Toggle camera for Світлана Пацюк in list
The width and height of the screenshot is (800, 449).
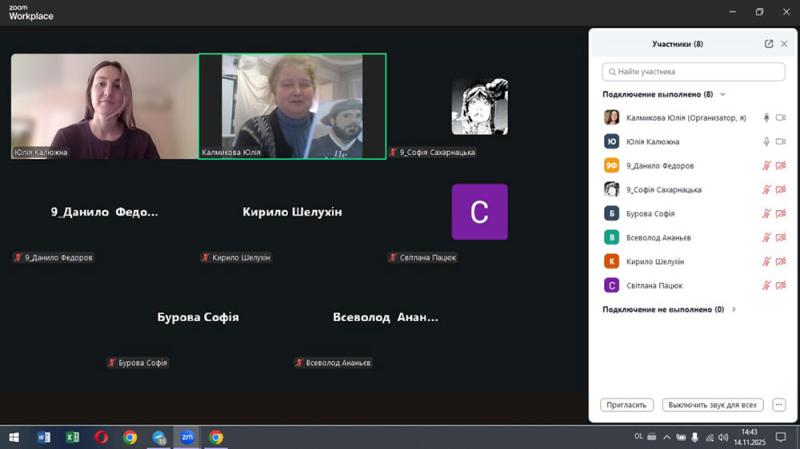point(780,285)
